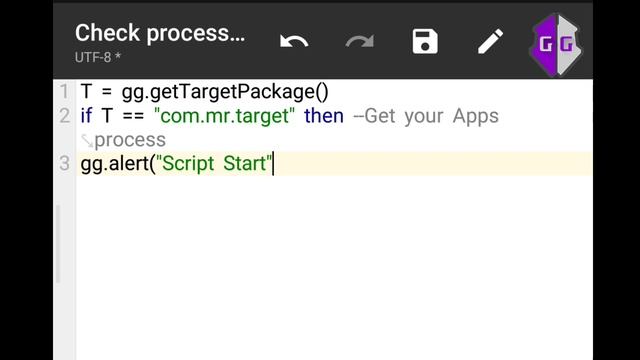Screen dimensions: 640x360
Task: Tap line number 1 in gutter
Action: 64,91
